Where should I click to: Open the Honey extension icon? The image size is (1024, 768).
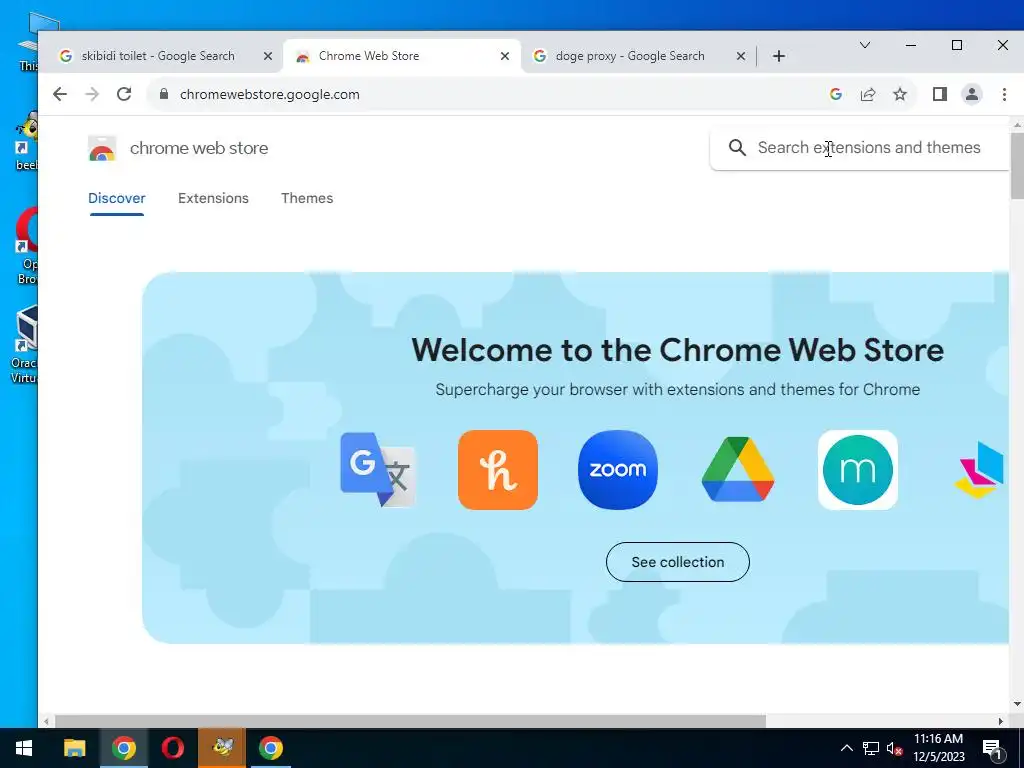point(498,470)
